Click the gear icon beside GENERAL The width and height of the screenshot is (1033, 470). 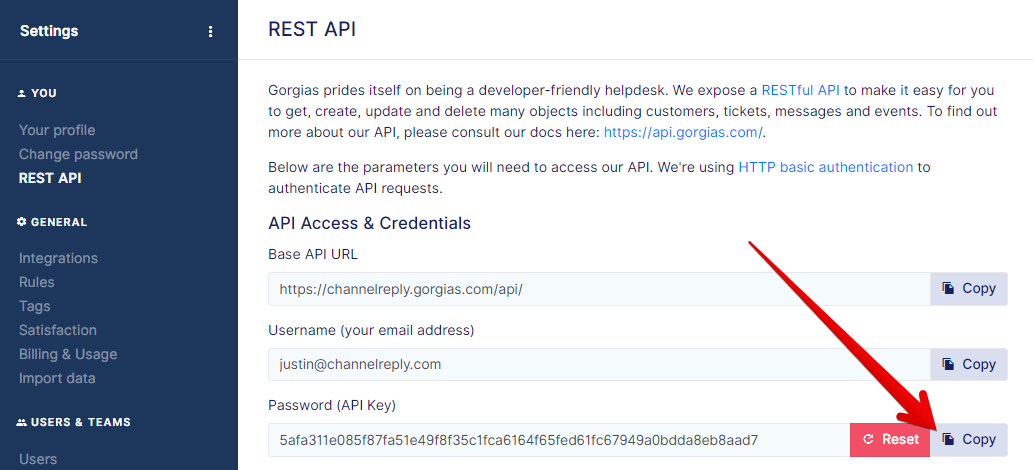pos(22,222)
